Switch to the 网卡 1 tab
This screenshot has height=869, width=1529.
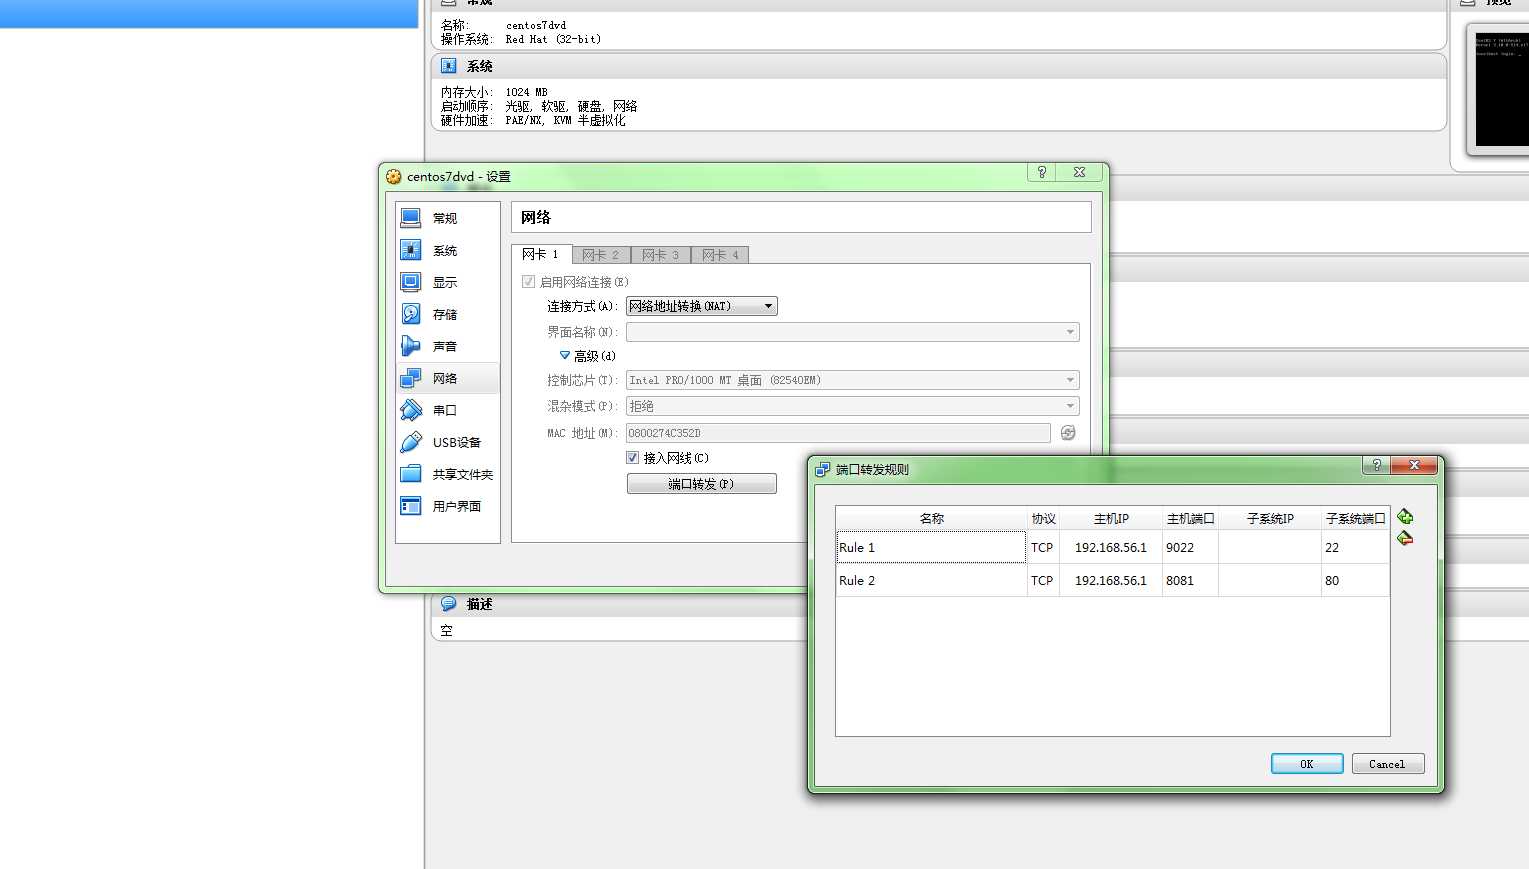tap(541, 255)
